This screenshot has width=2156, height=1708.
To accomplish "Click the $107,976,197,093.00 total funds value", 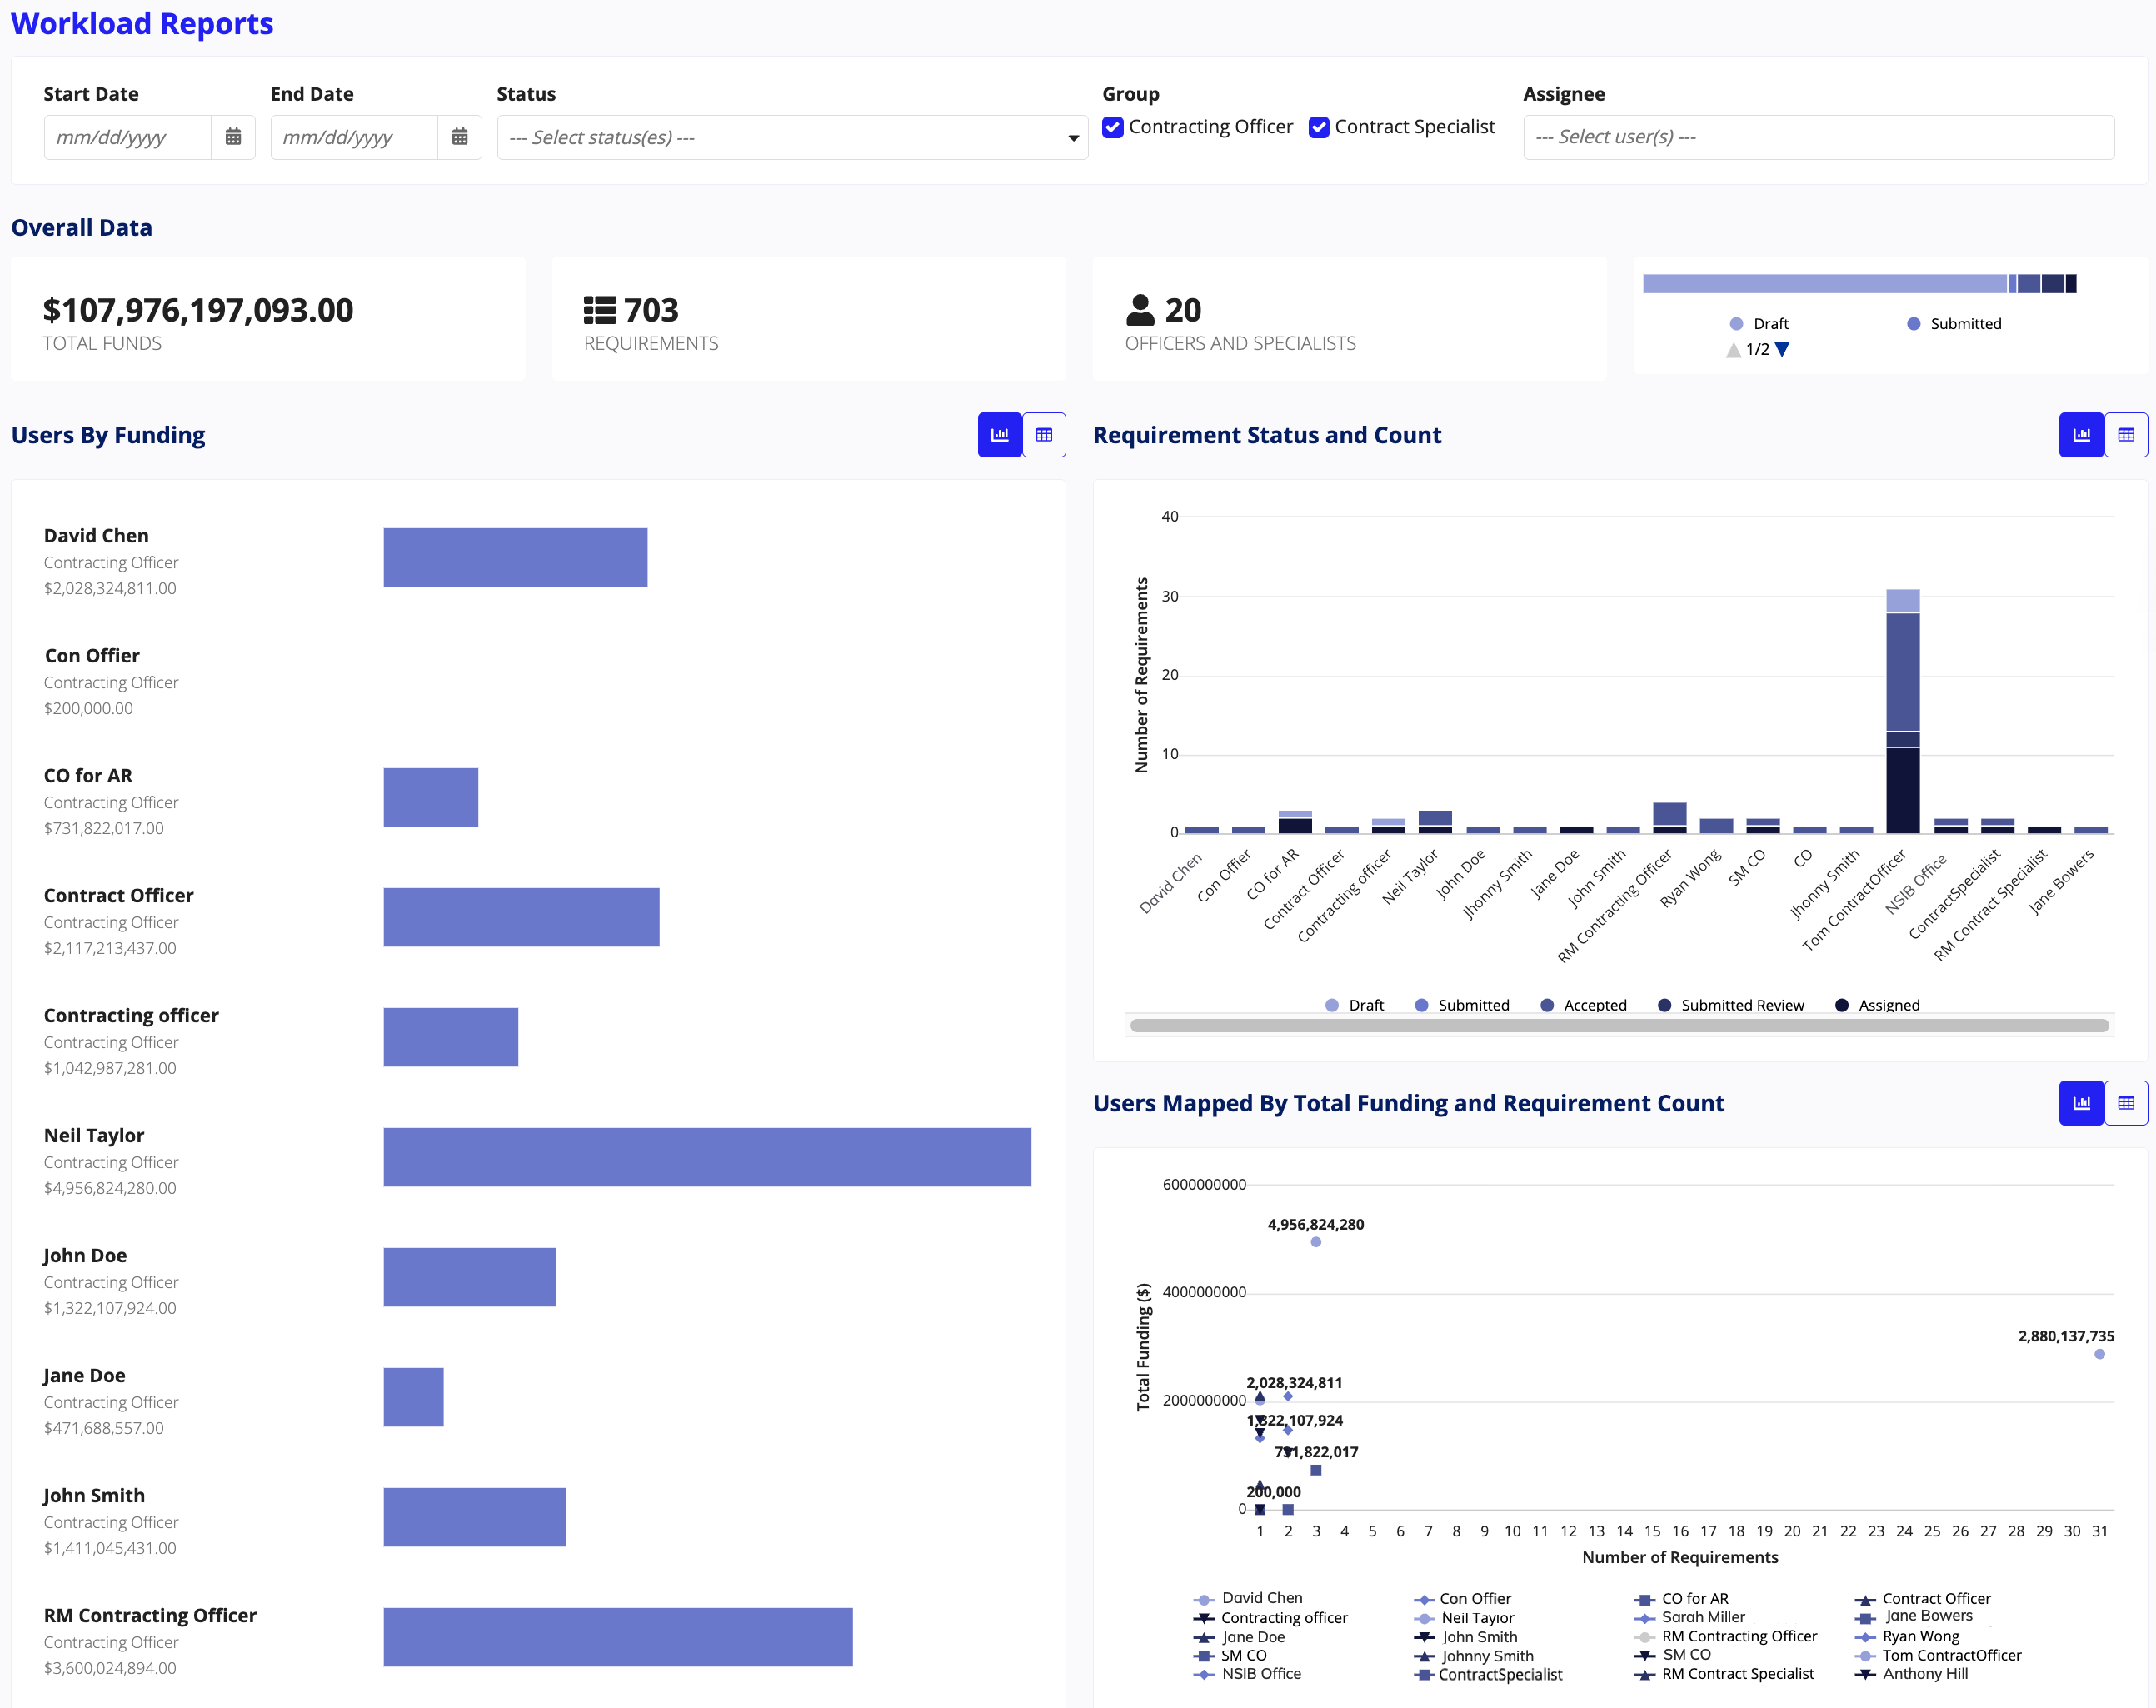I will click(x=198, y=310).
